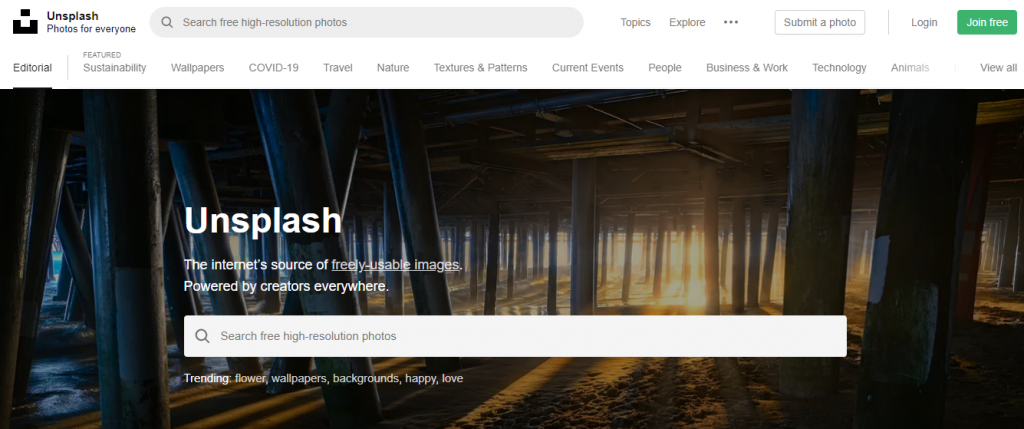Click trending term love

tap(453, 378)
